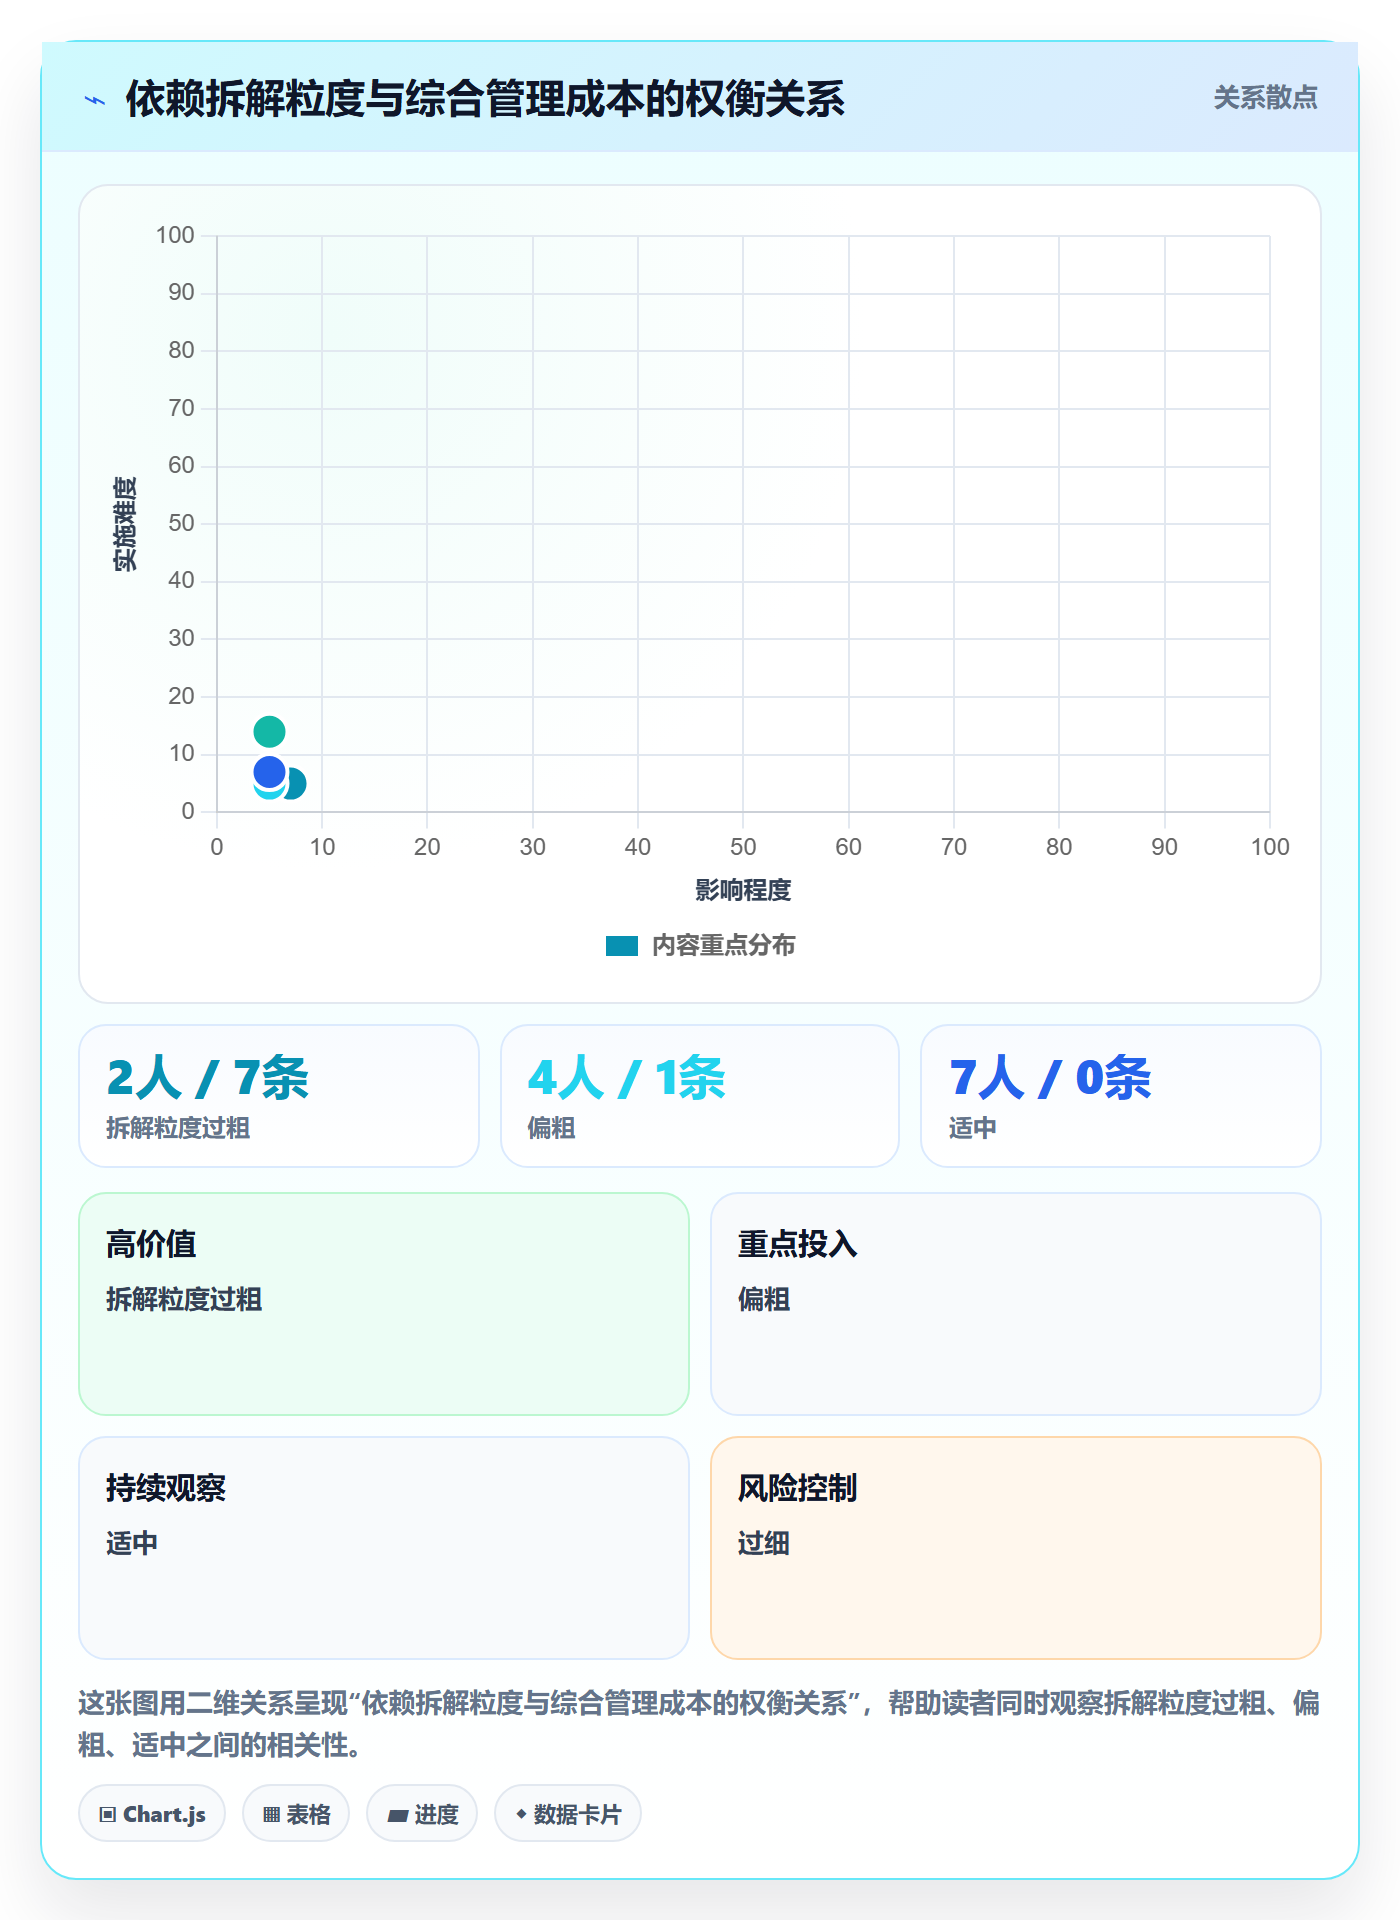This screenshot has height=1920, width=1400.
Task: Click the 实施难度 y-axis title
Action: point(125,524)
